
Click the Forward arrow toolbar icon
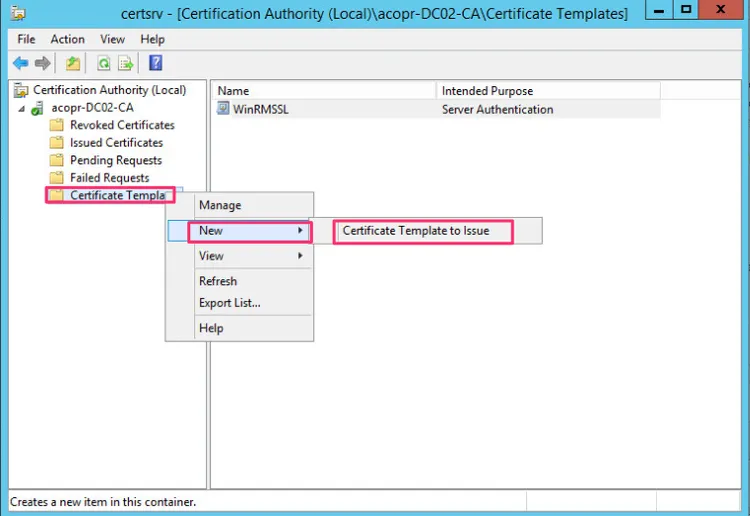tap(42, 64)
